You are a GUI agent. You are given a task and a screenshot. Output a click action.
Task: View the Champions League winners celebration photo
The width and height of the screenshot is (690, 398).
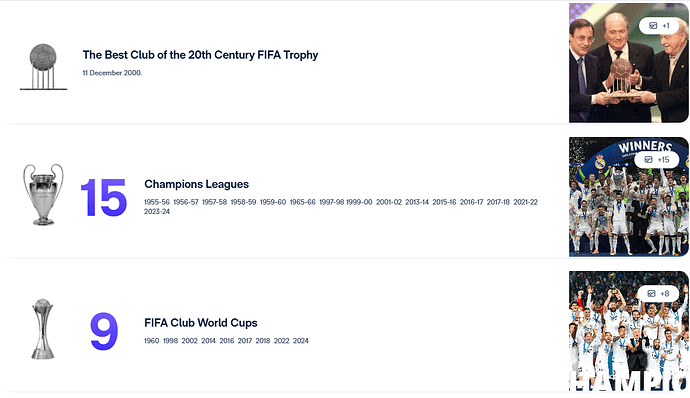click(x=628, y=197)
